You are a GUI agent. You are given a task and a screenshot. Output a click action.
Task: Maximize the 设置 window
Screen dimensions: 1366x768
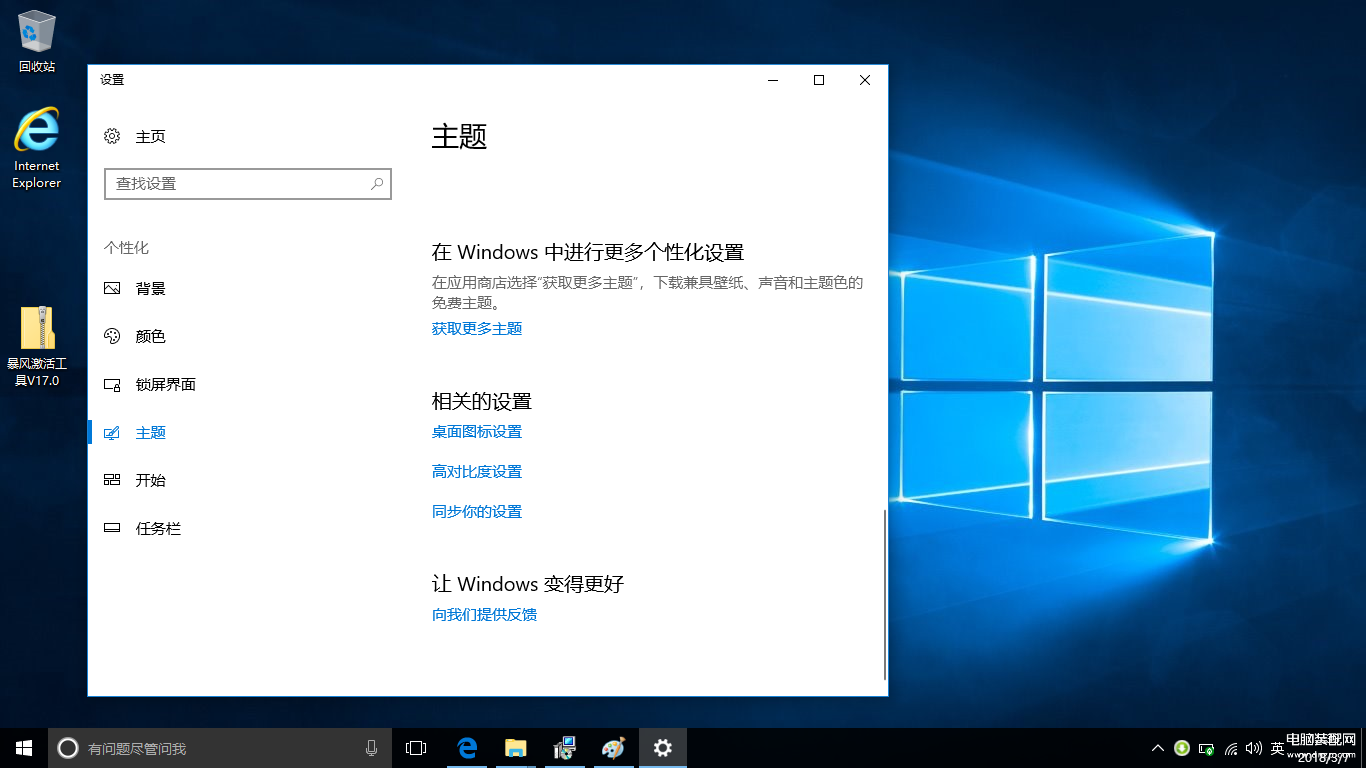click(x=819, y=80)
